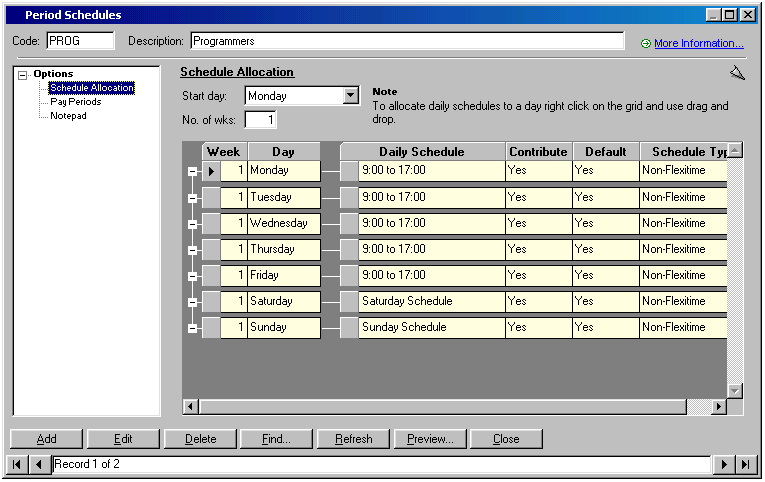This screenshot has width=765, height=482.
Task: Open the More Information link
Action: 699,43
